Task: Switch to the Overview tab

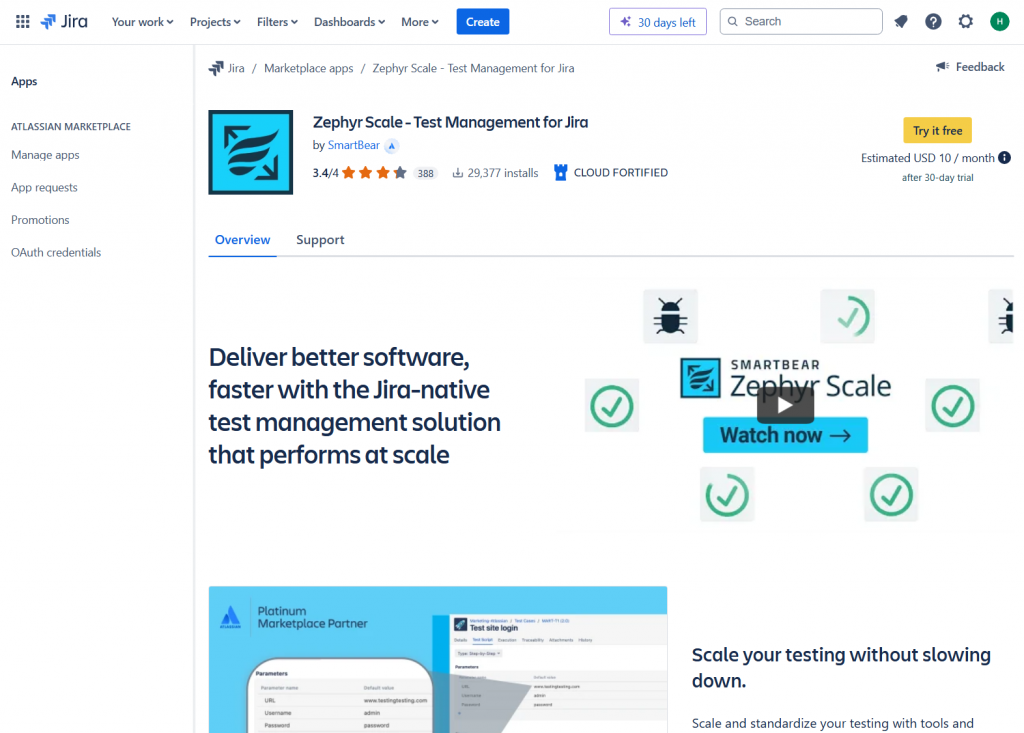Action: 242,240
